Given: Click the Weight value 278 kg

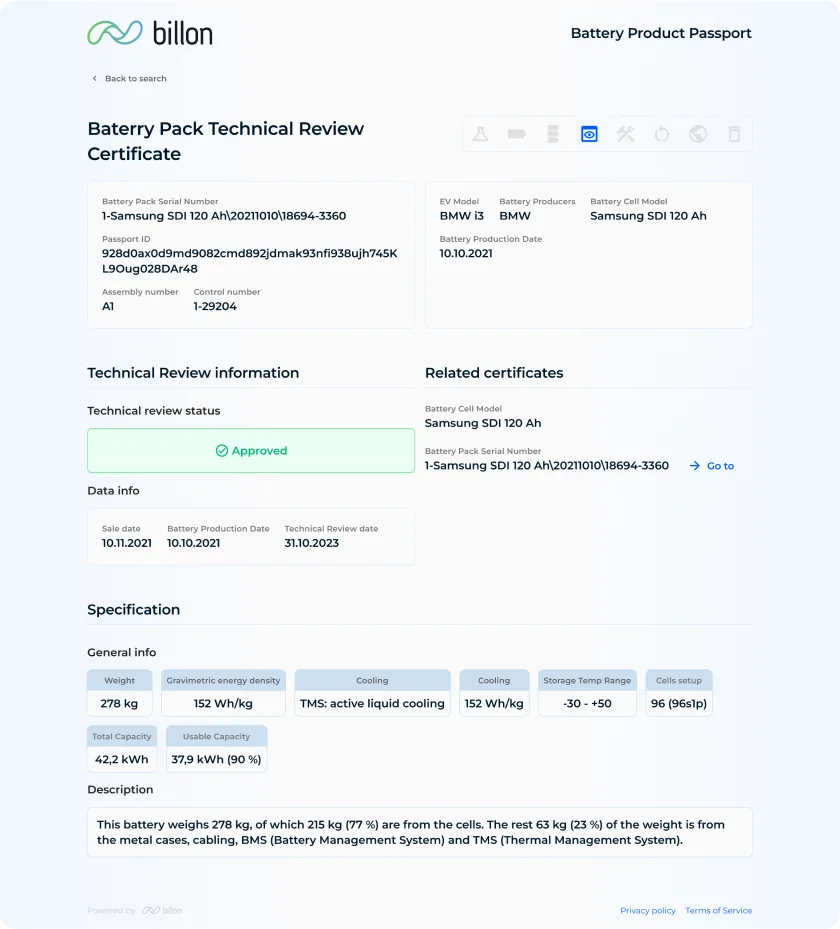Looking at the screenshot, I should [x=119, y=703].
